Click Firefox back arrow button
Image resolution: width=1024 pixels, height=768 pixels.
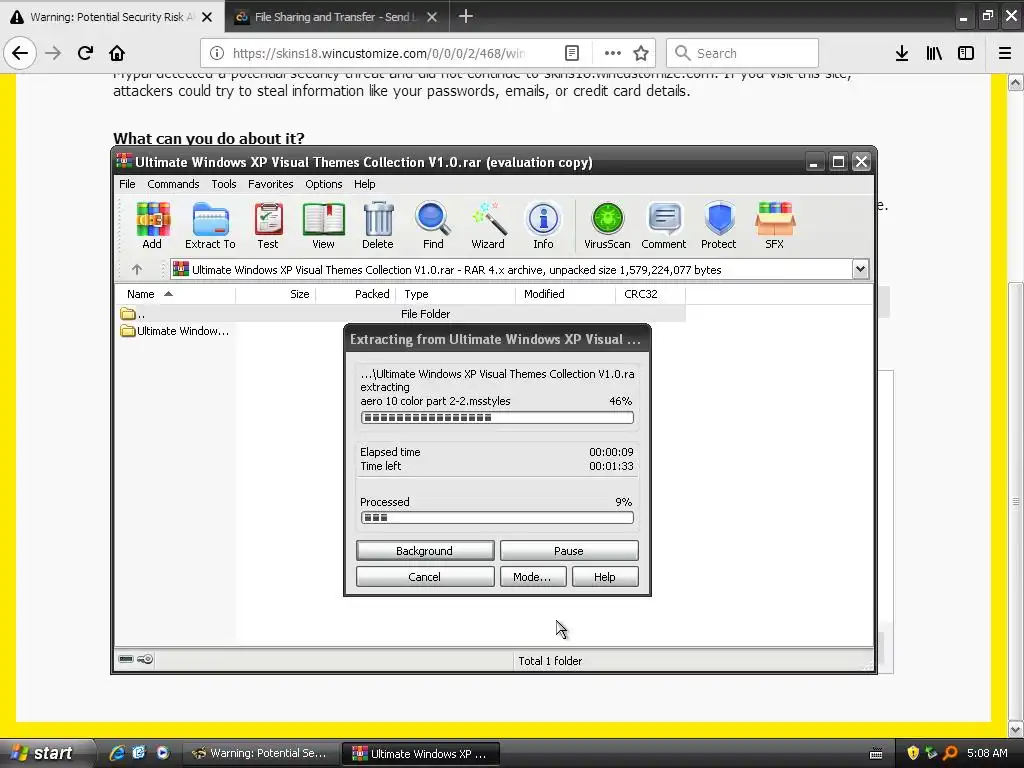(20, 53)
